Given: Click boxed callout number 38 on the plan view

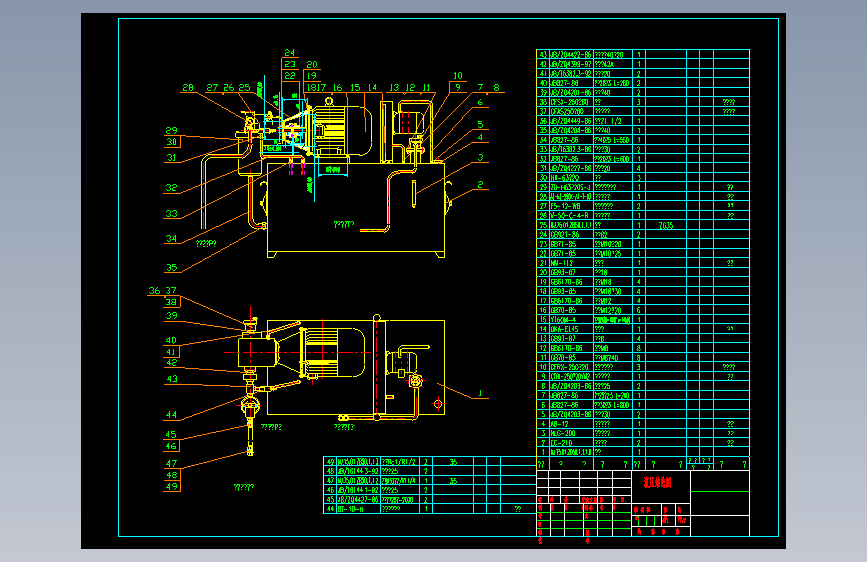Looking at the screenshot, I should click(x=172, y=302).
